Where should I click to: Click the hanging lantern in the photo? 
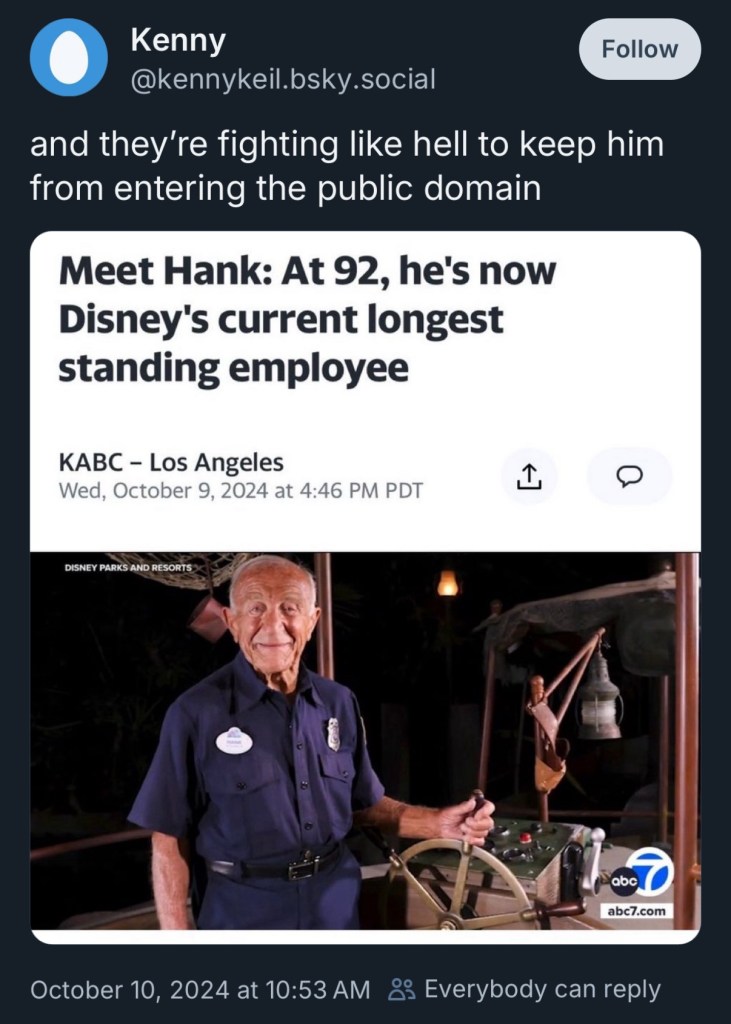(x=598, y=697)
